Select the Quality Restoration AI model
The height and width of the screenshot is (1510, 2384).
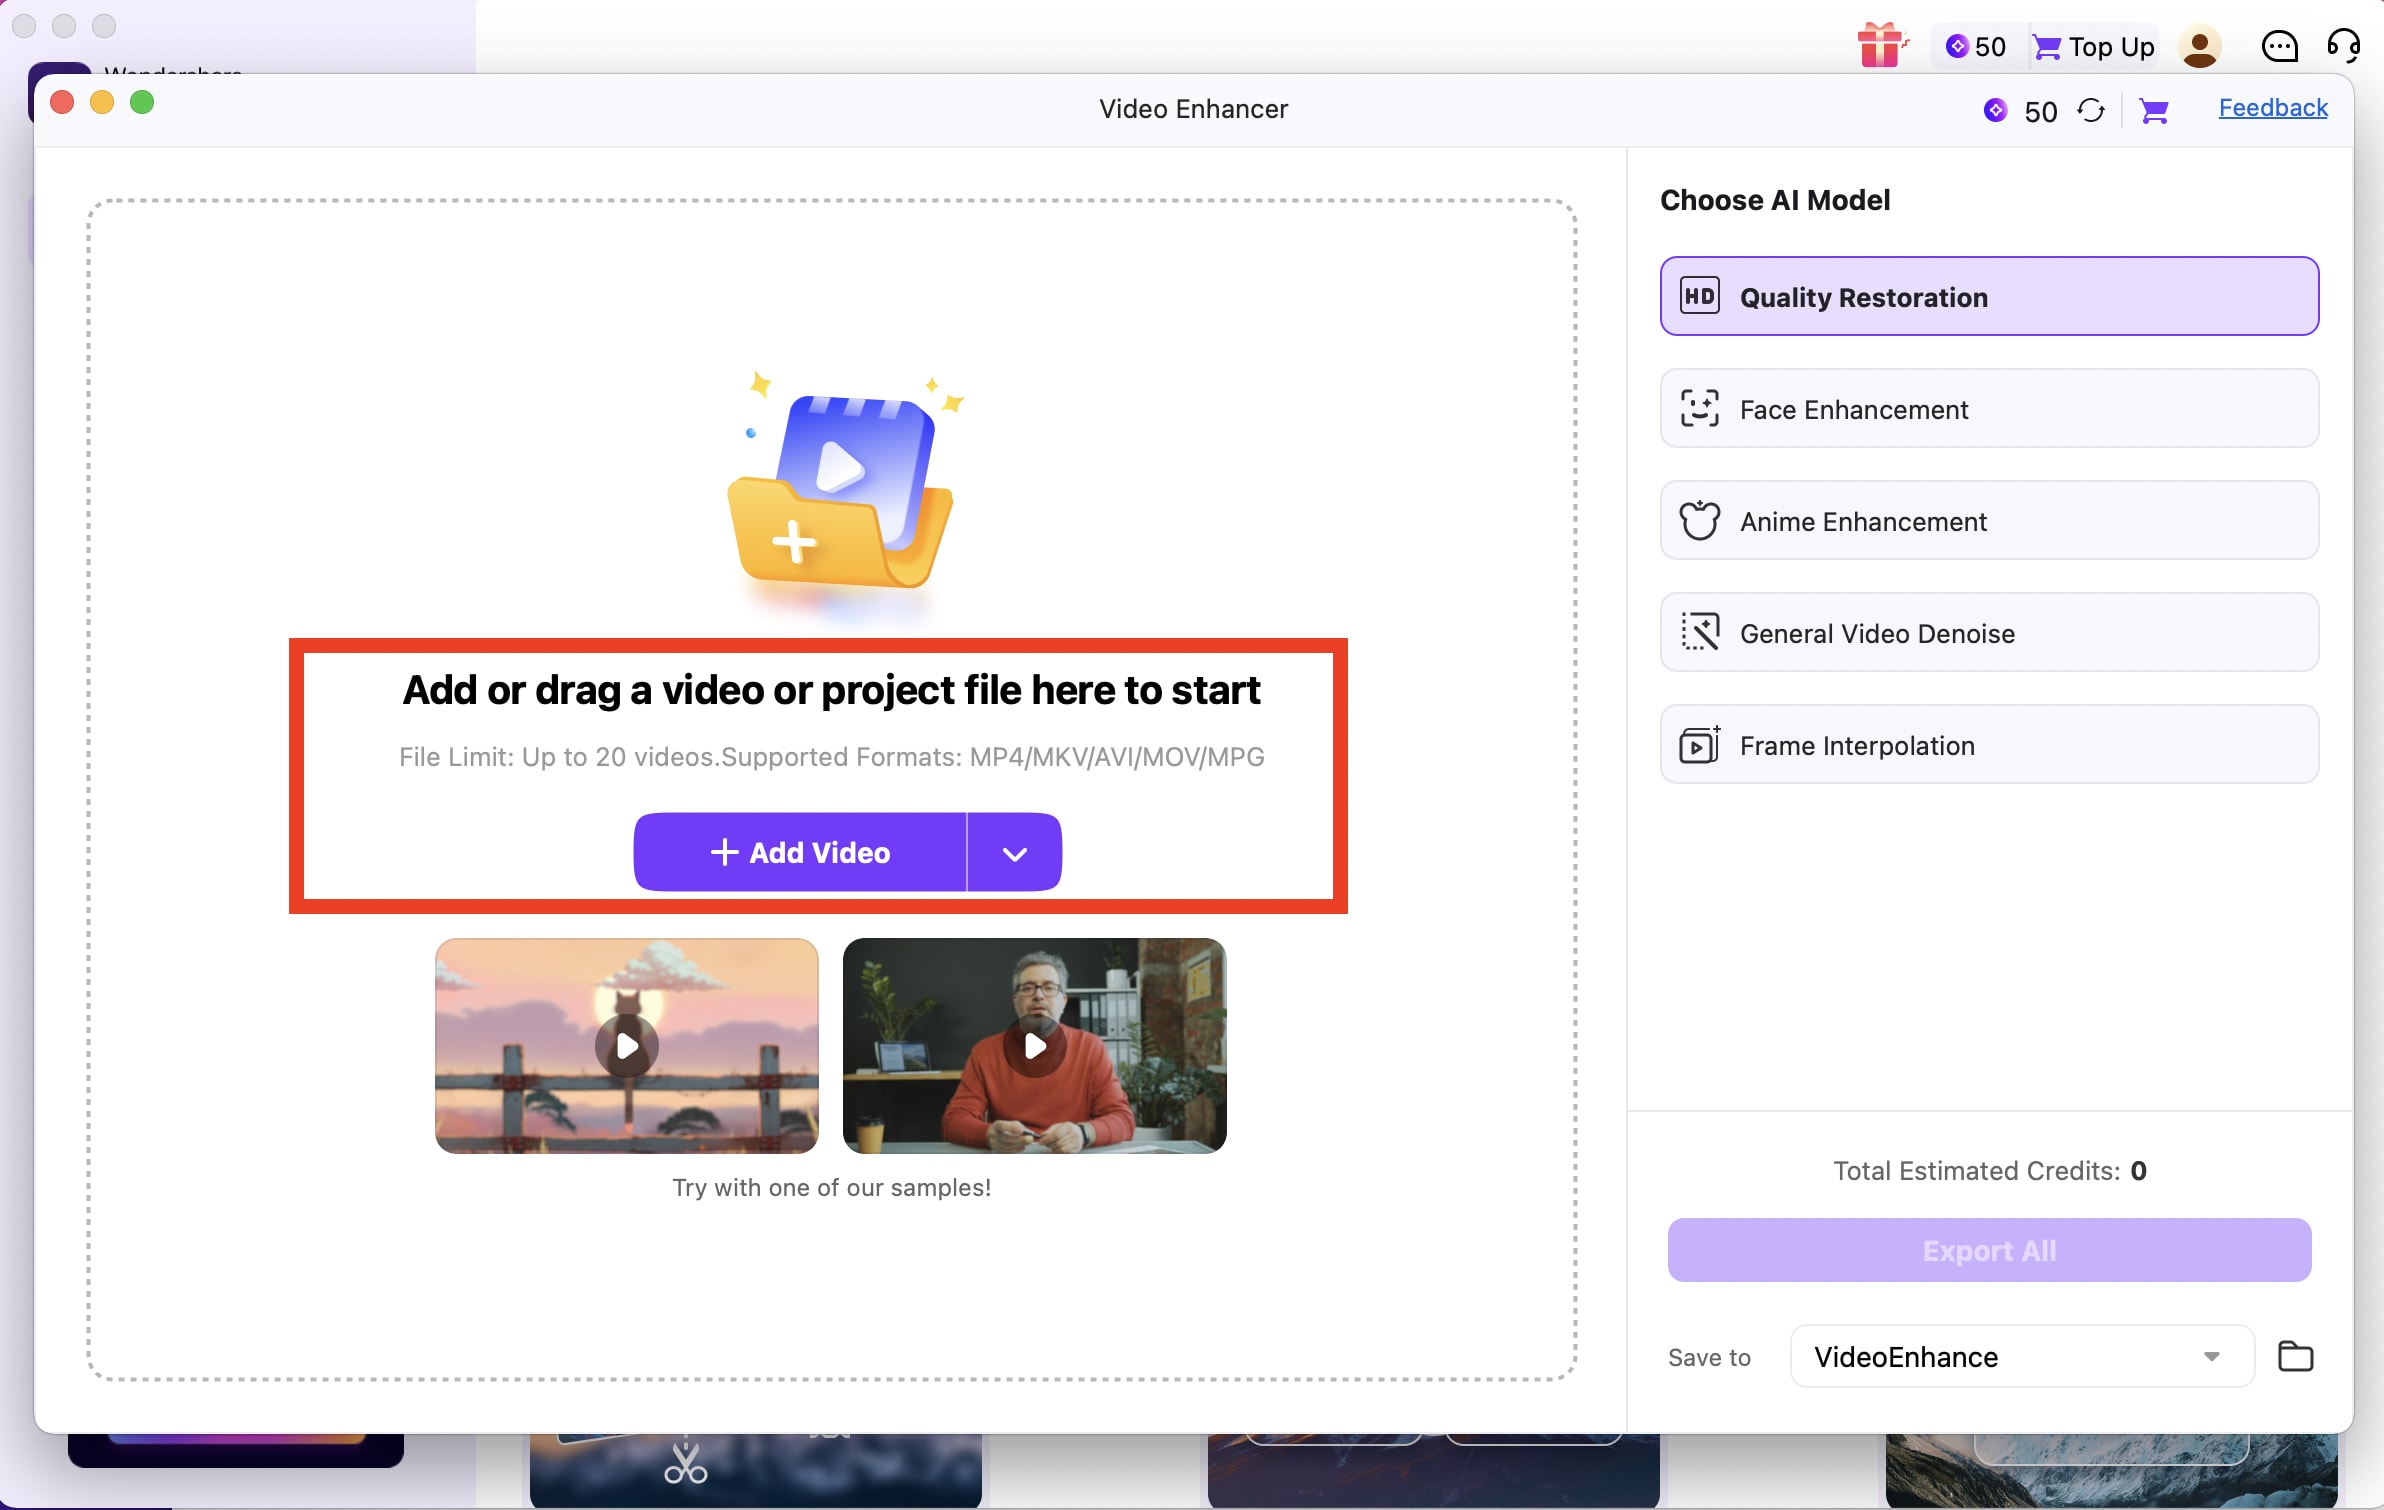coord(1987,296)
